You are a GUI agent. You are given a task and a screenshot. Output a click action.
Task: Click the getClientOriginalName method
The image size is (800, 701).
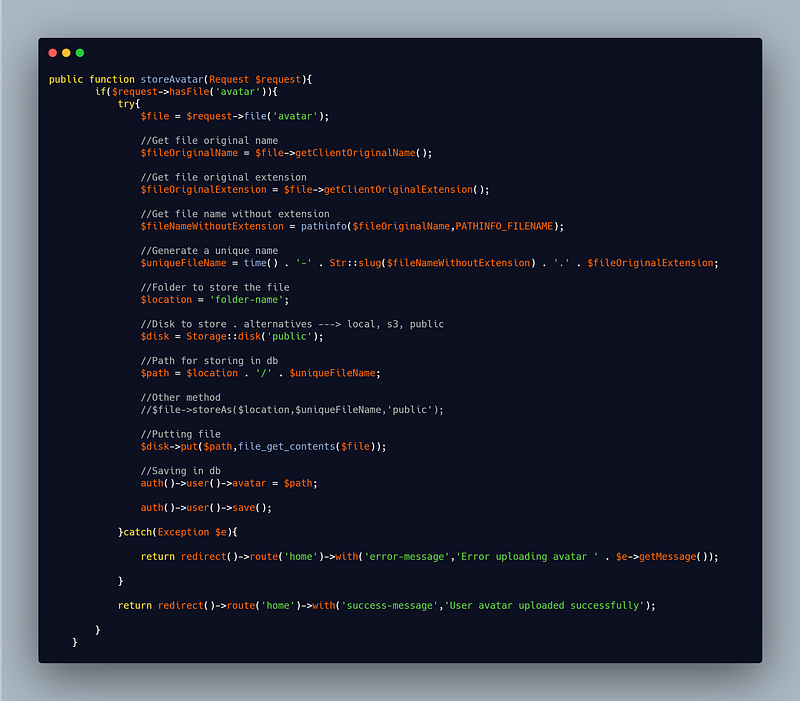click(355, 153)
